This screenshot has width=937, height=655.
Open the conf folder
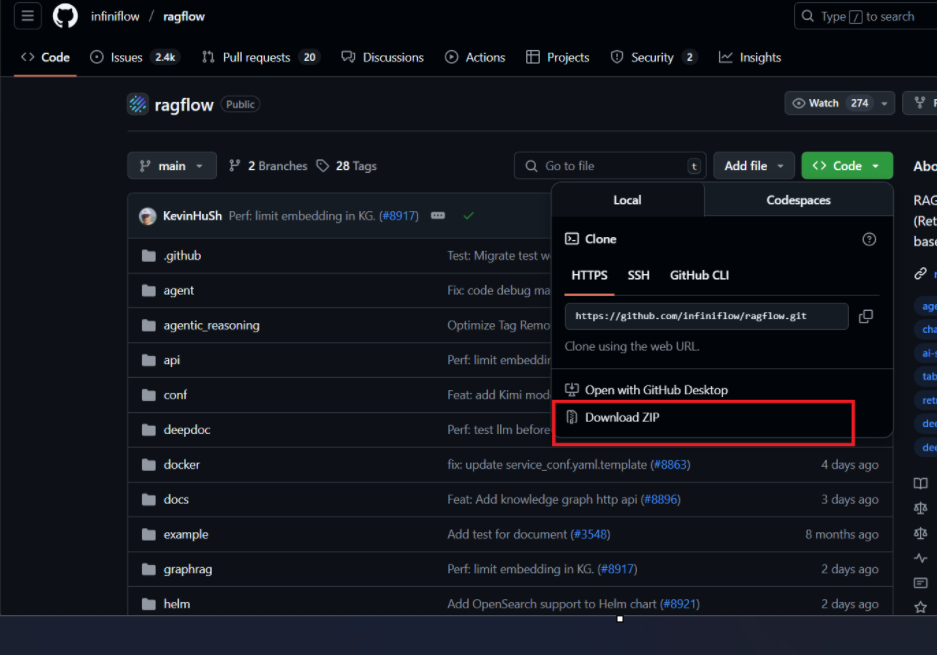pos(175,395)
